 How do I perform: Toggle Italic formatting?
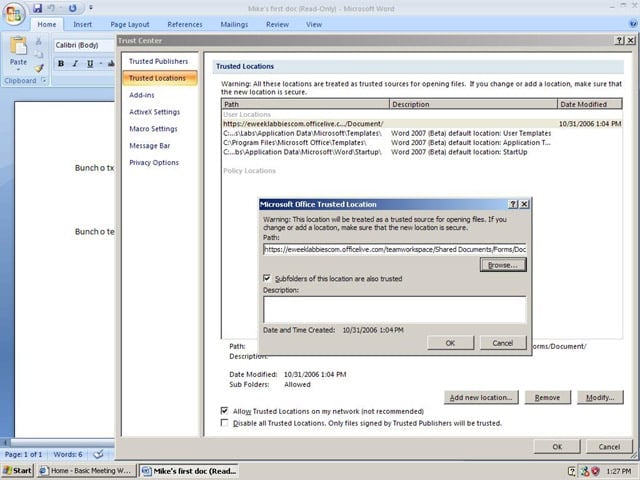75,63
